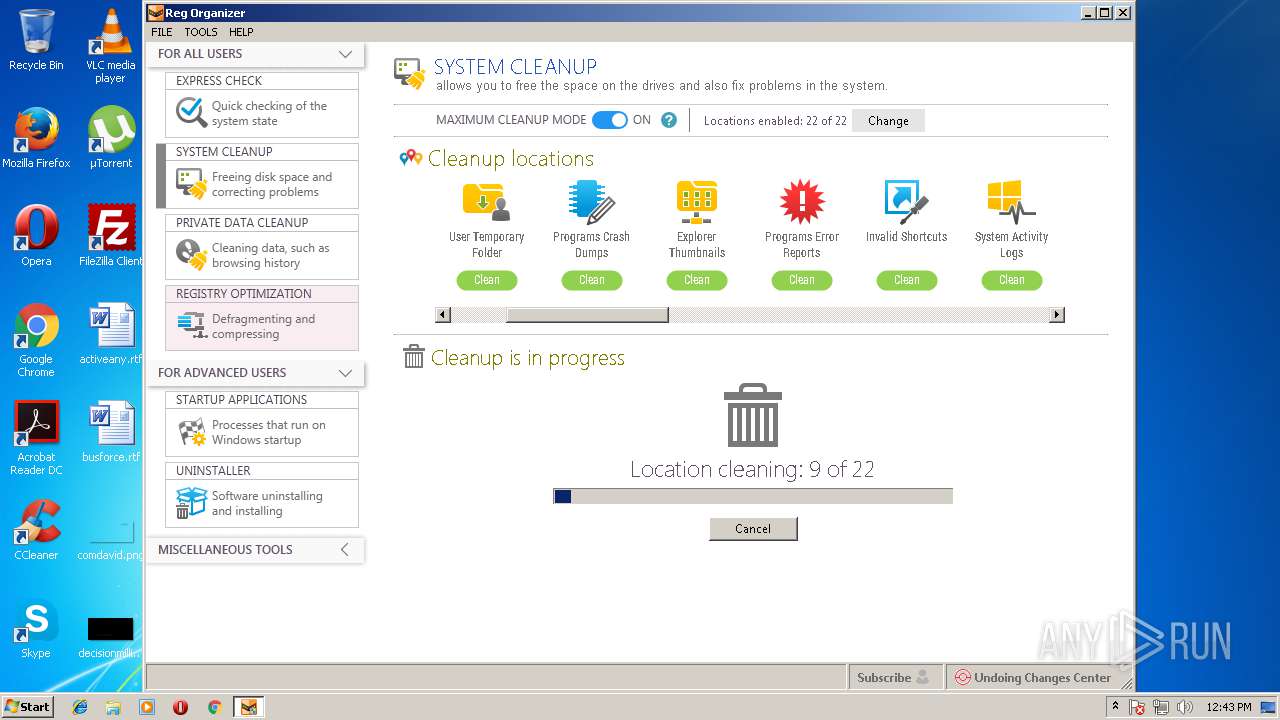1280x720 pixels.
Task: Click the User Temporary Folder icon
Action: (x=486, y=201)
